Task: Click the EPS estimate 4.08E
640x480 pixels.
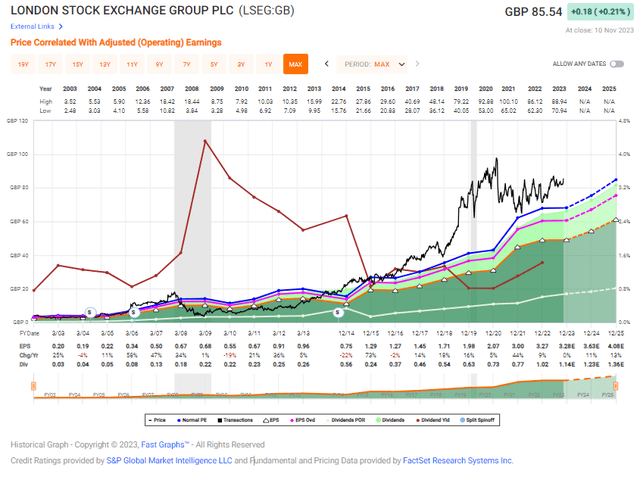Action: click(x=616, y=346)
